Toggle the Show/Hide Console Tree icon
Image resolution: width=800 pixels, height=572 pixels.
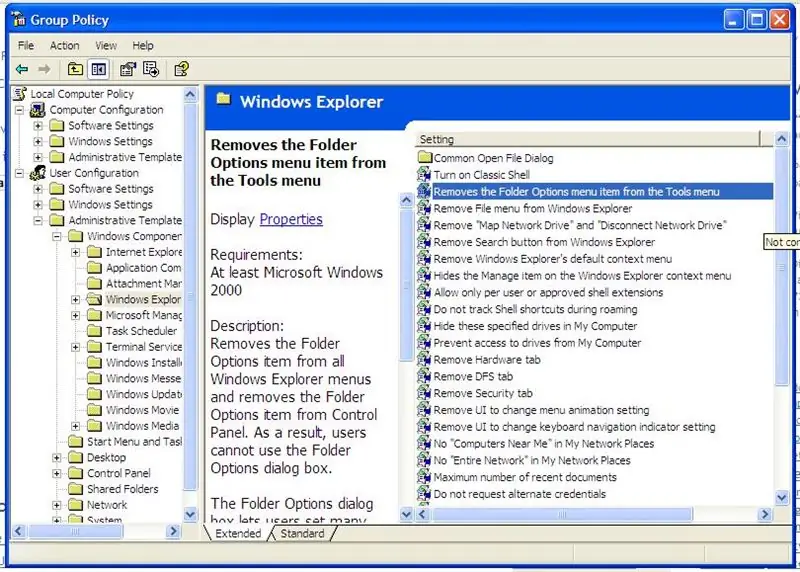point(98,69)
